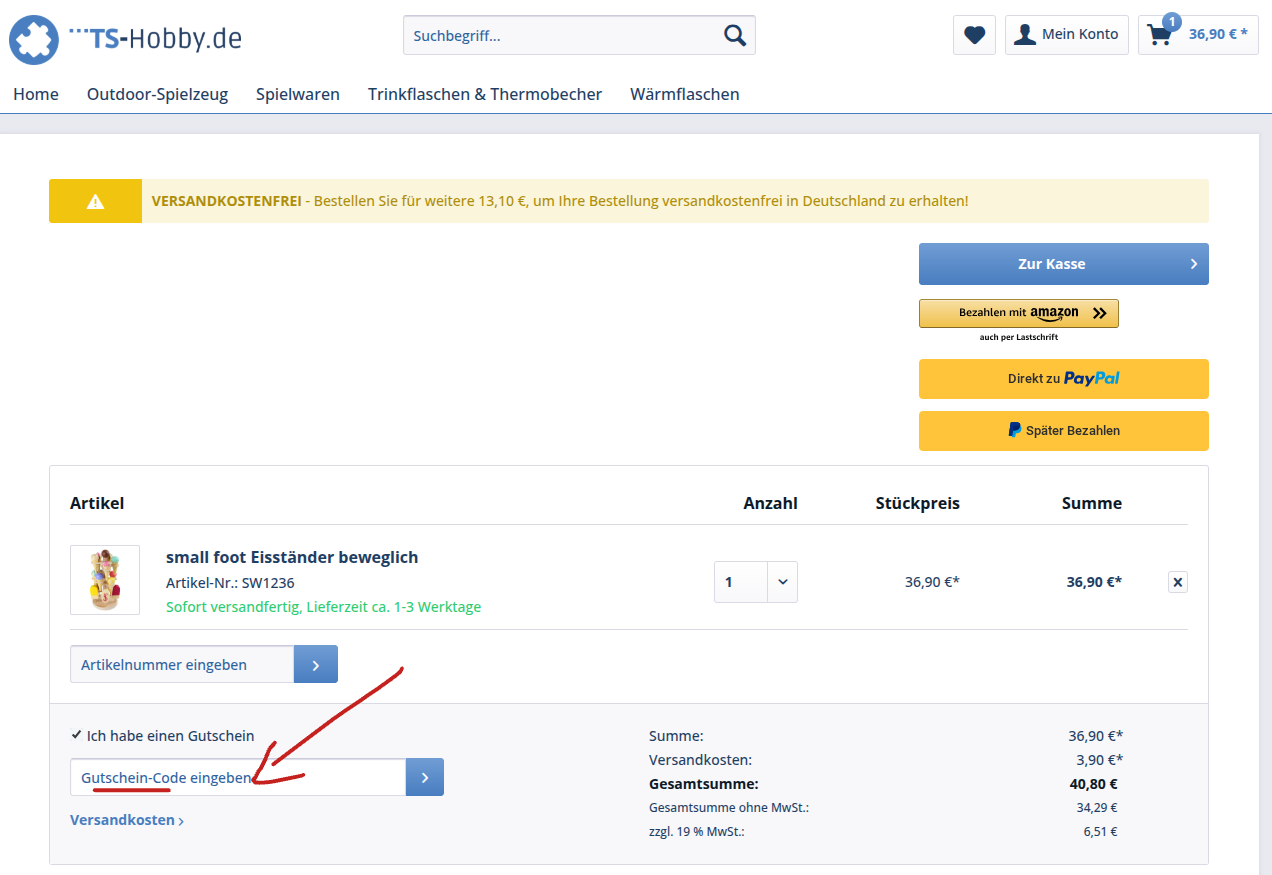Open the Mein Konto menu
1272x875 pixels.
click(1066, 35)
